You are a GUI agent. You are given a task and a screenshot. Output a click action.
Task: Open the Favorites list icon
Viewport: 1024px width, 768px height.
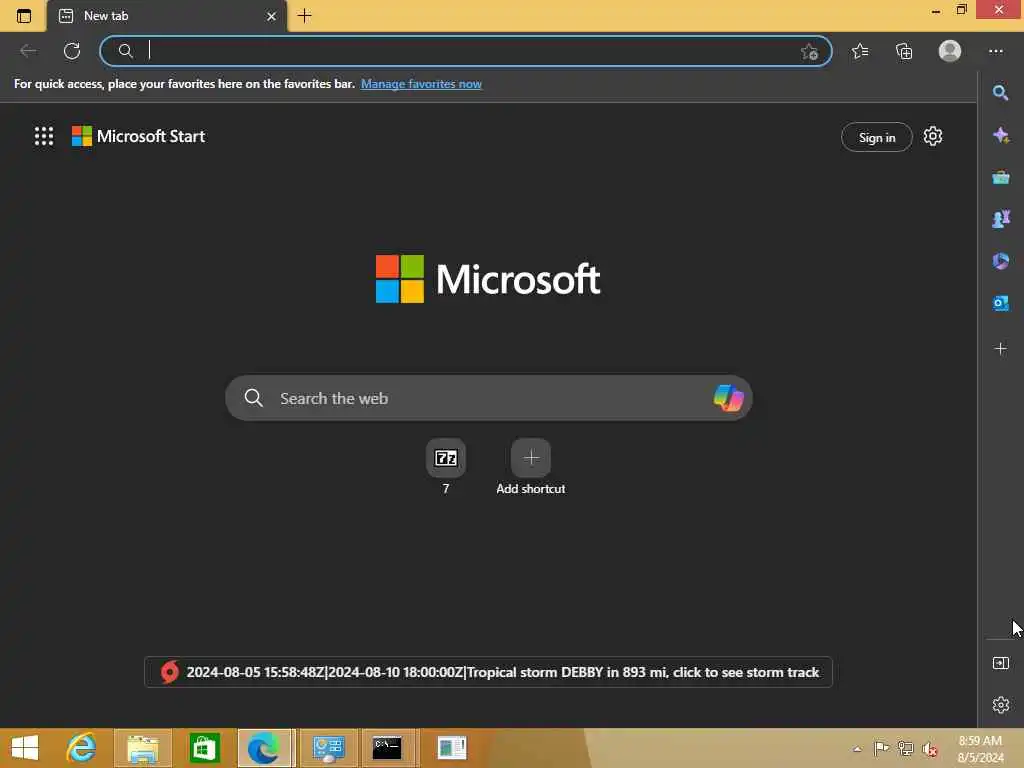point(860,51)
